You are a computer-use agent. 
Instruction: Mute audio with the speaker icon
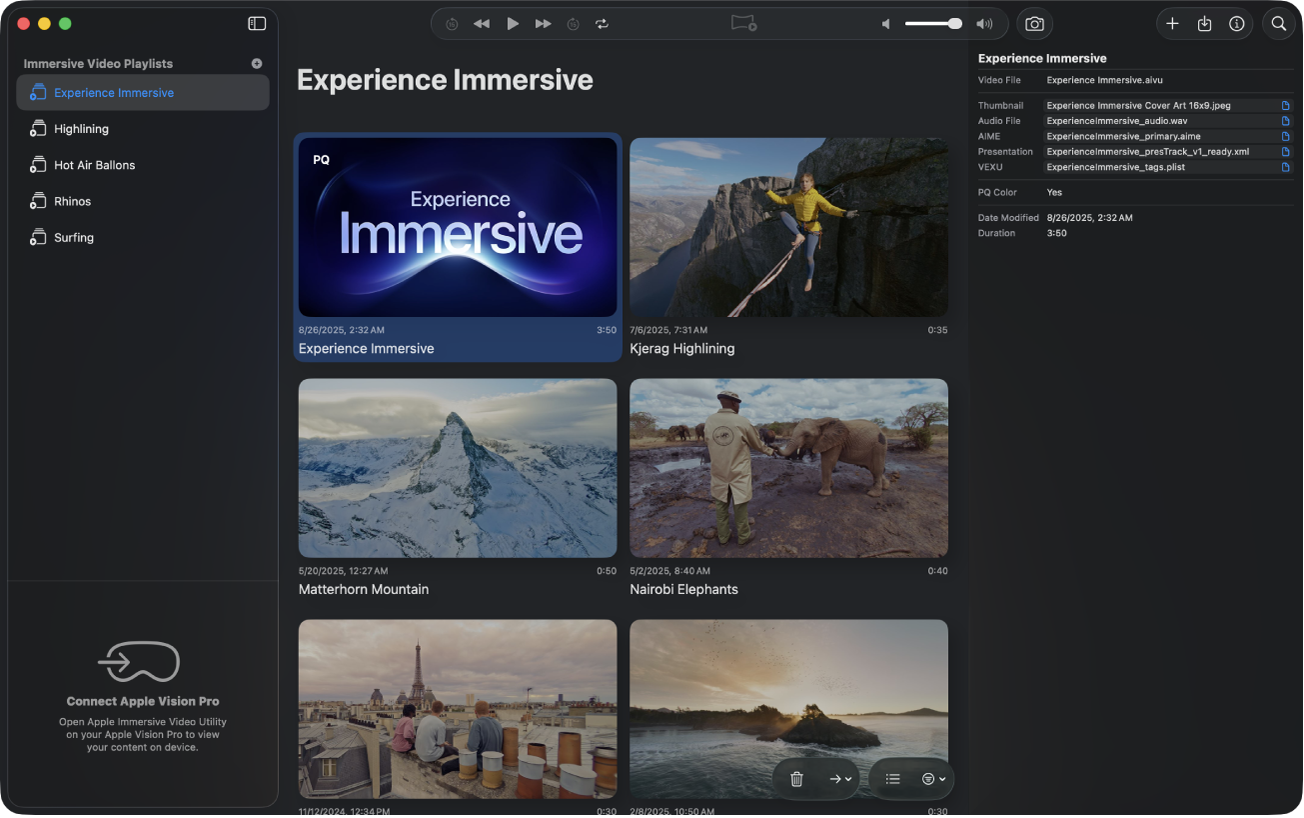[x=884, y=23]
